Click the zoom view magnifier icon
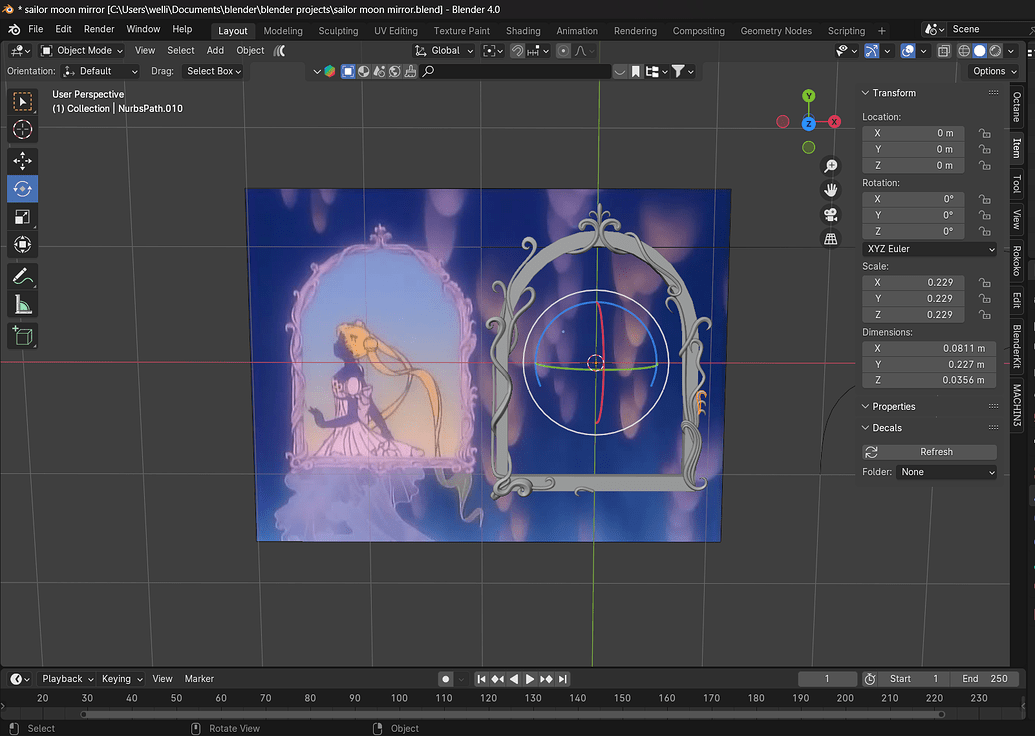Viewport: 1035px width, 736px height. tap(830, 166)
